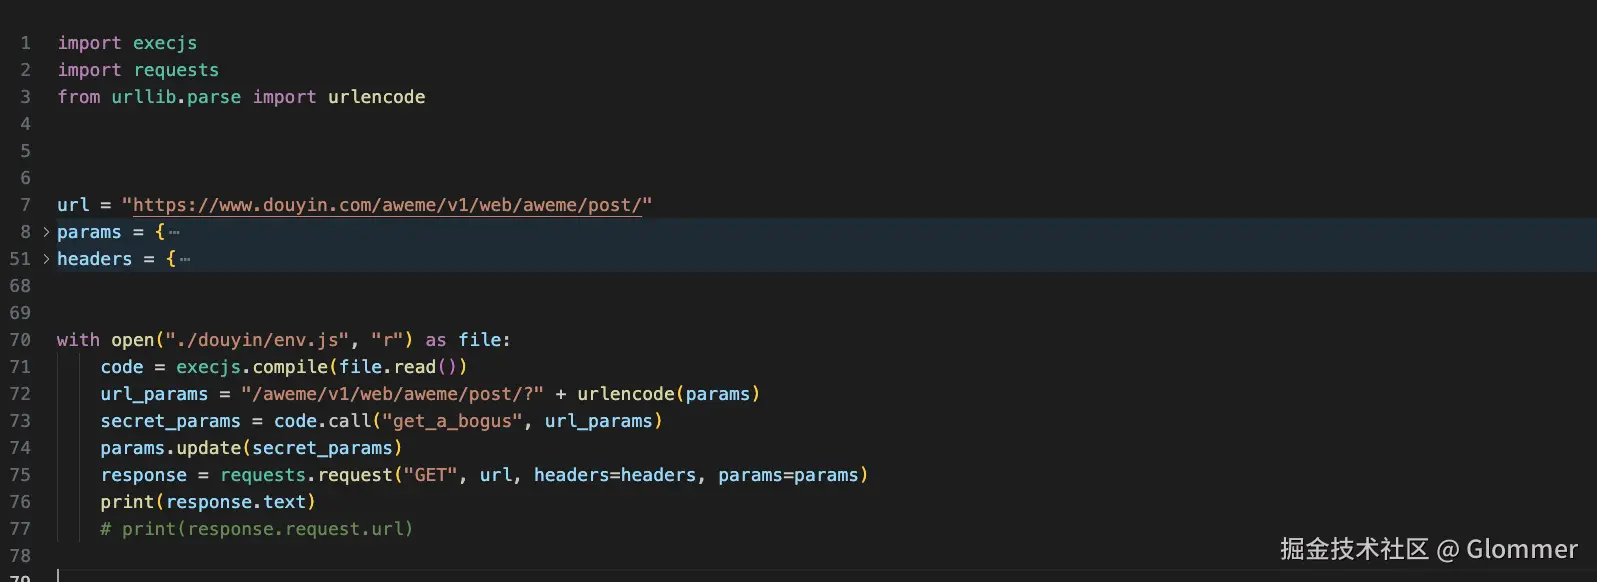Expand the folded params block chevron
The height and width of the screenshot is (582, 1597).
(x=46, y=232)
